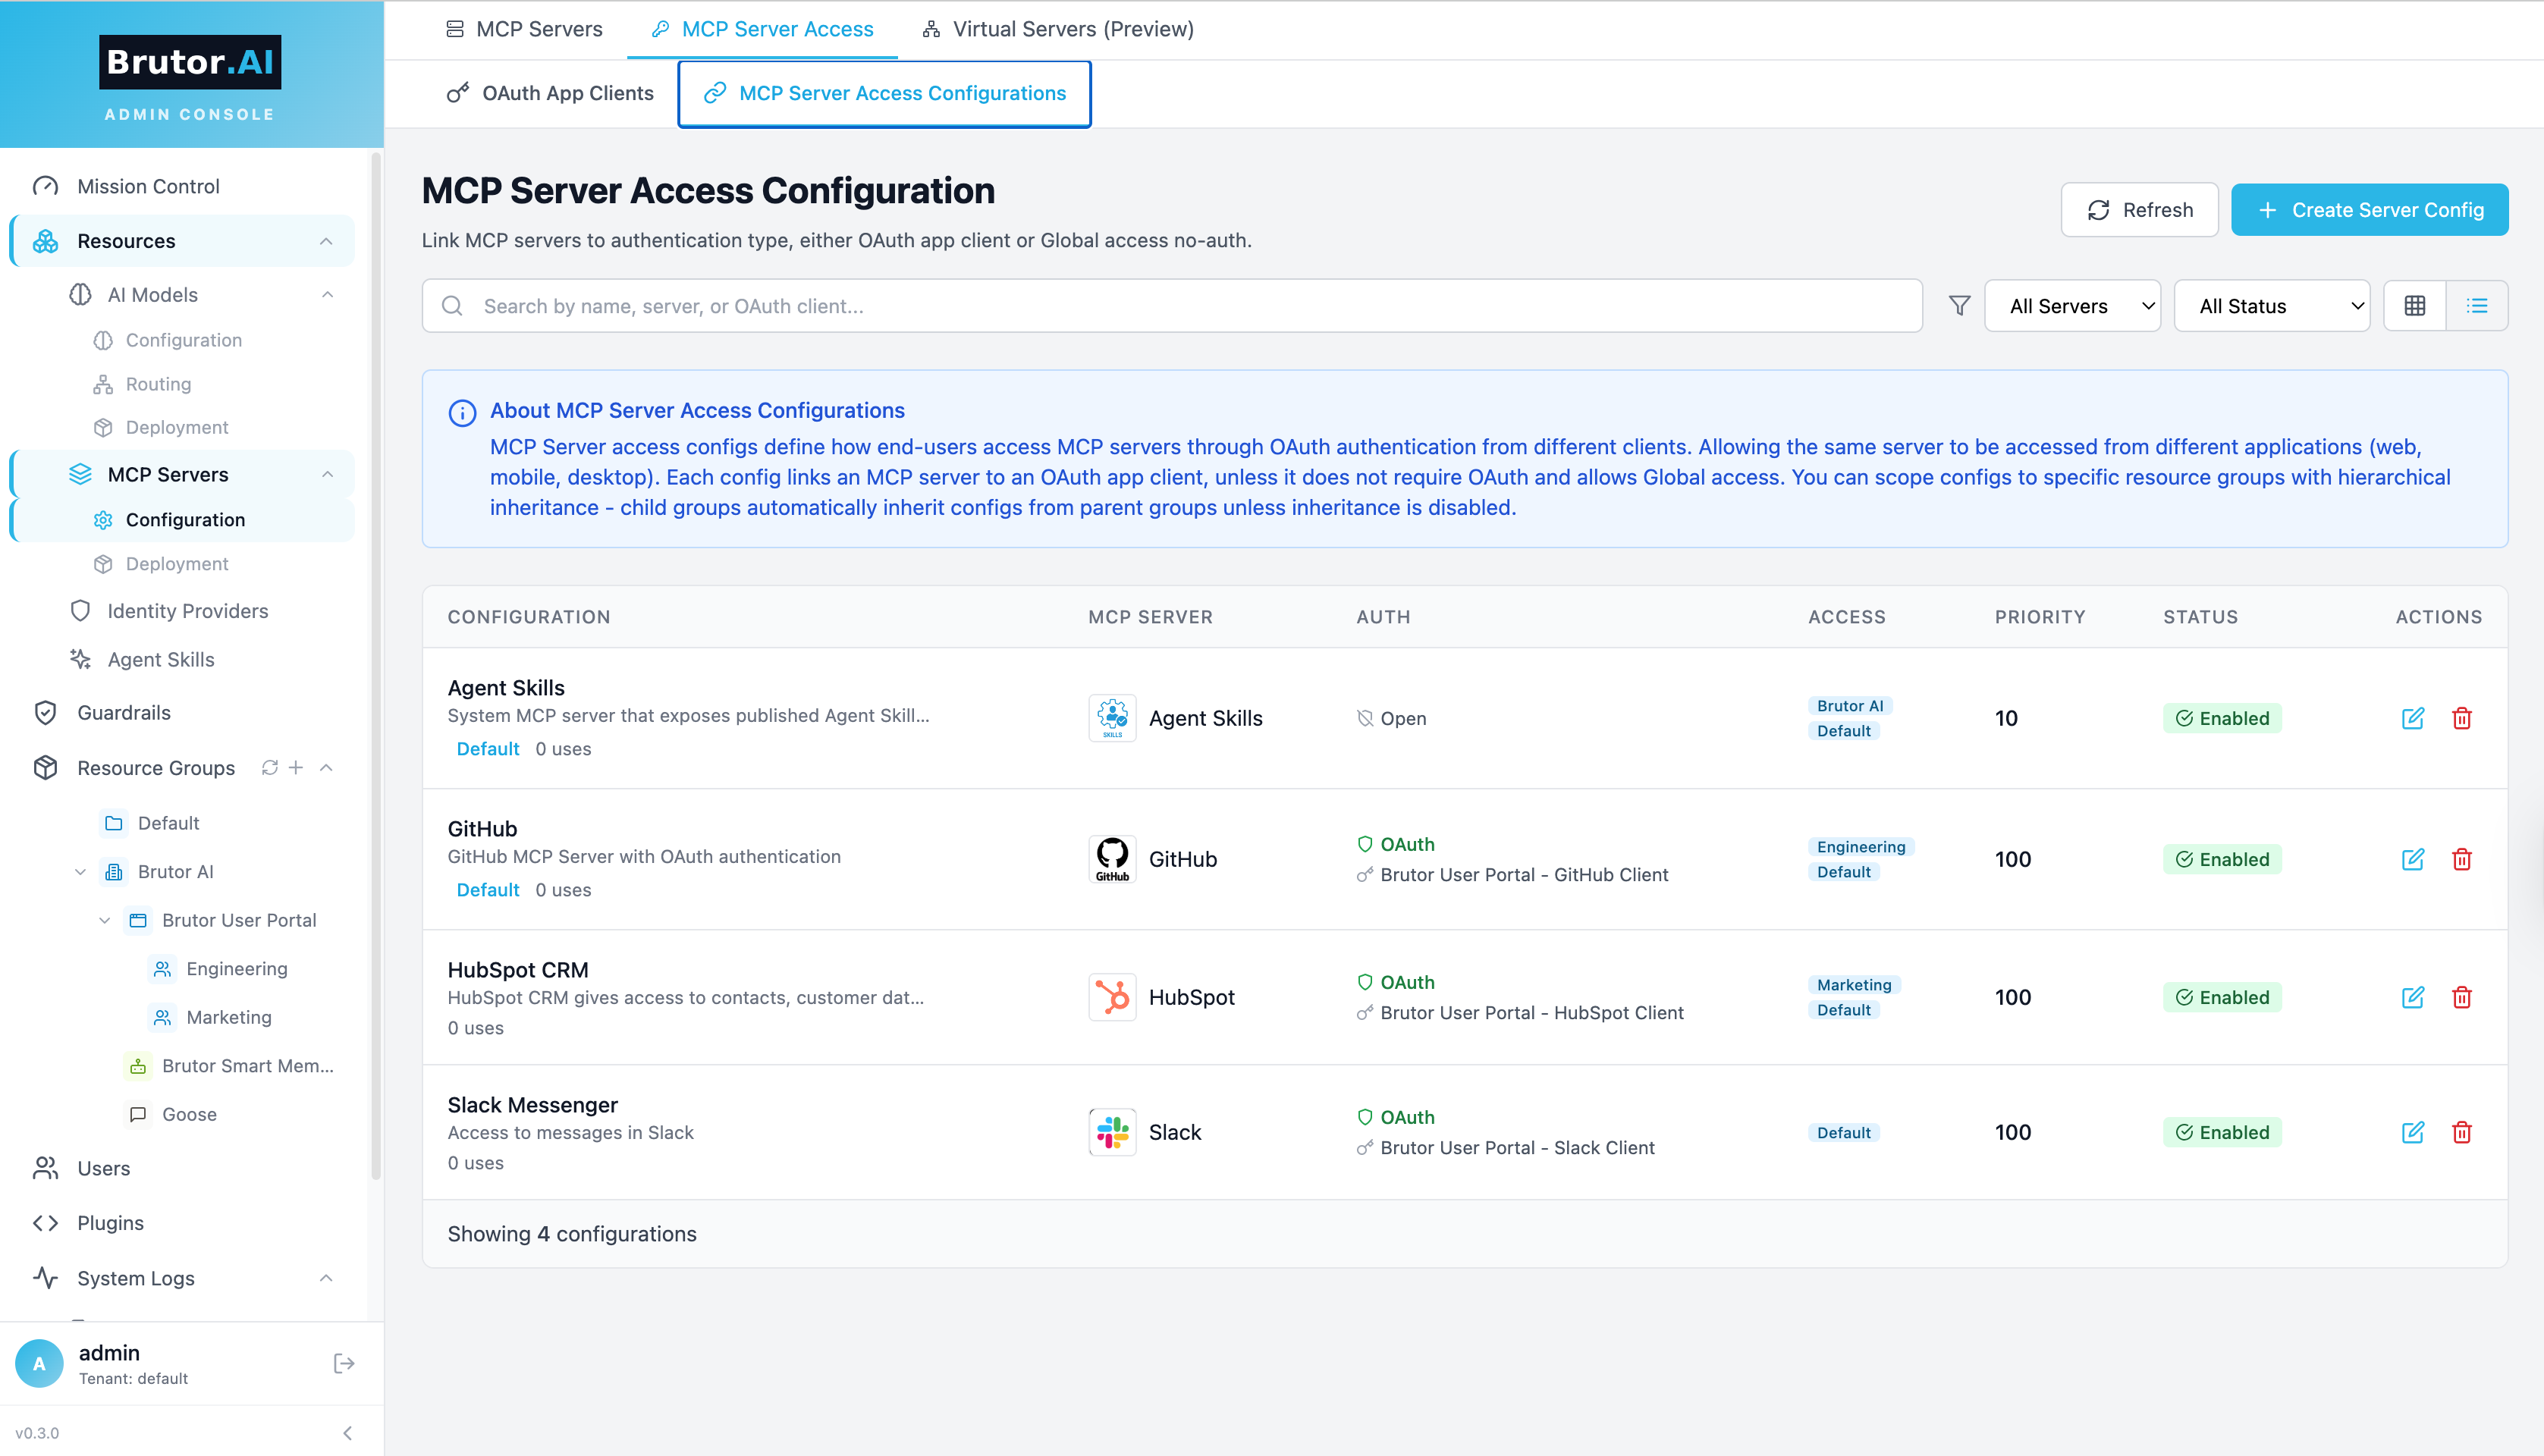2544x1456 pixels.
Task: Switch to the OAuth App Clients tab
Action: click(x=549, y=93)
